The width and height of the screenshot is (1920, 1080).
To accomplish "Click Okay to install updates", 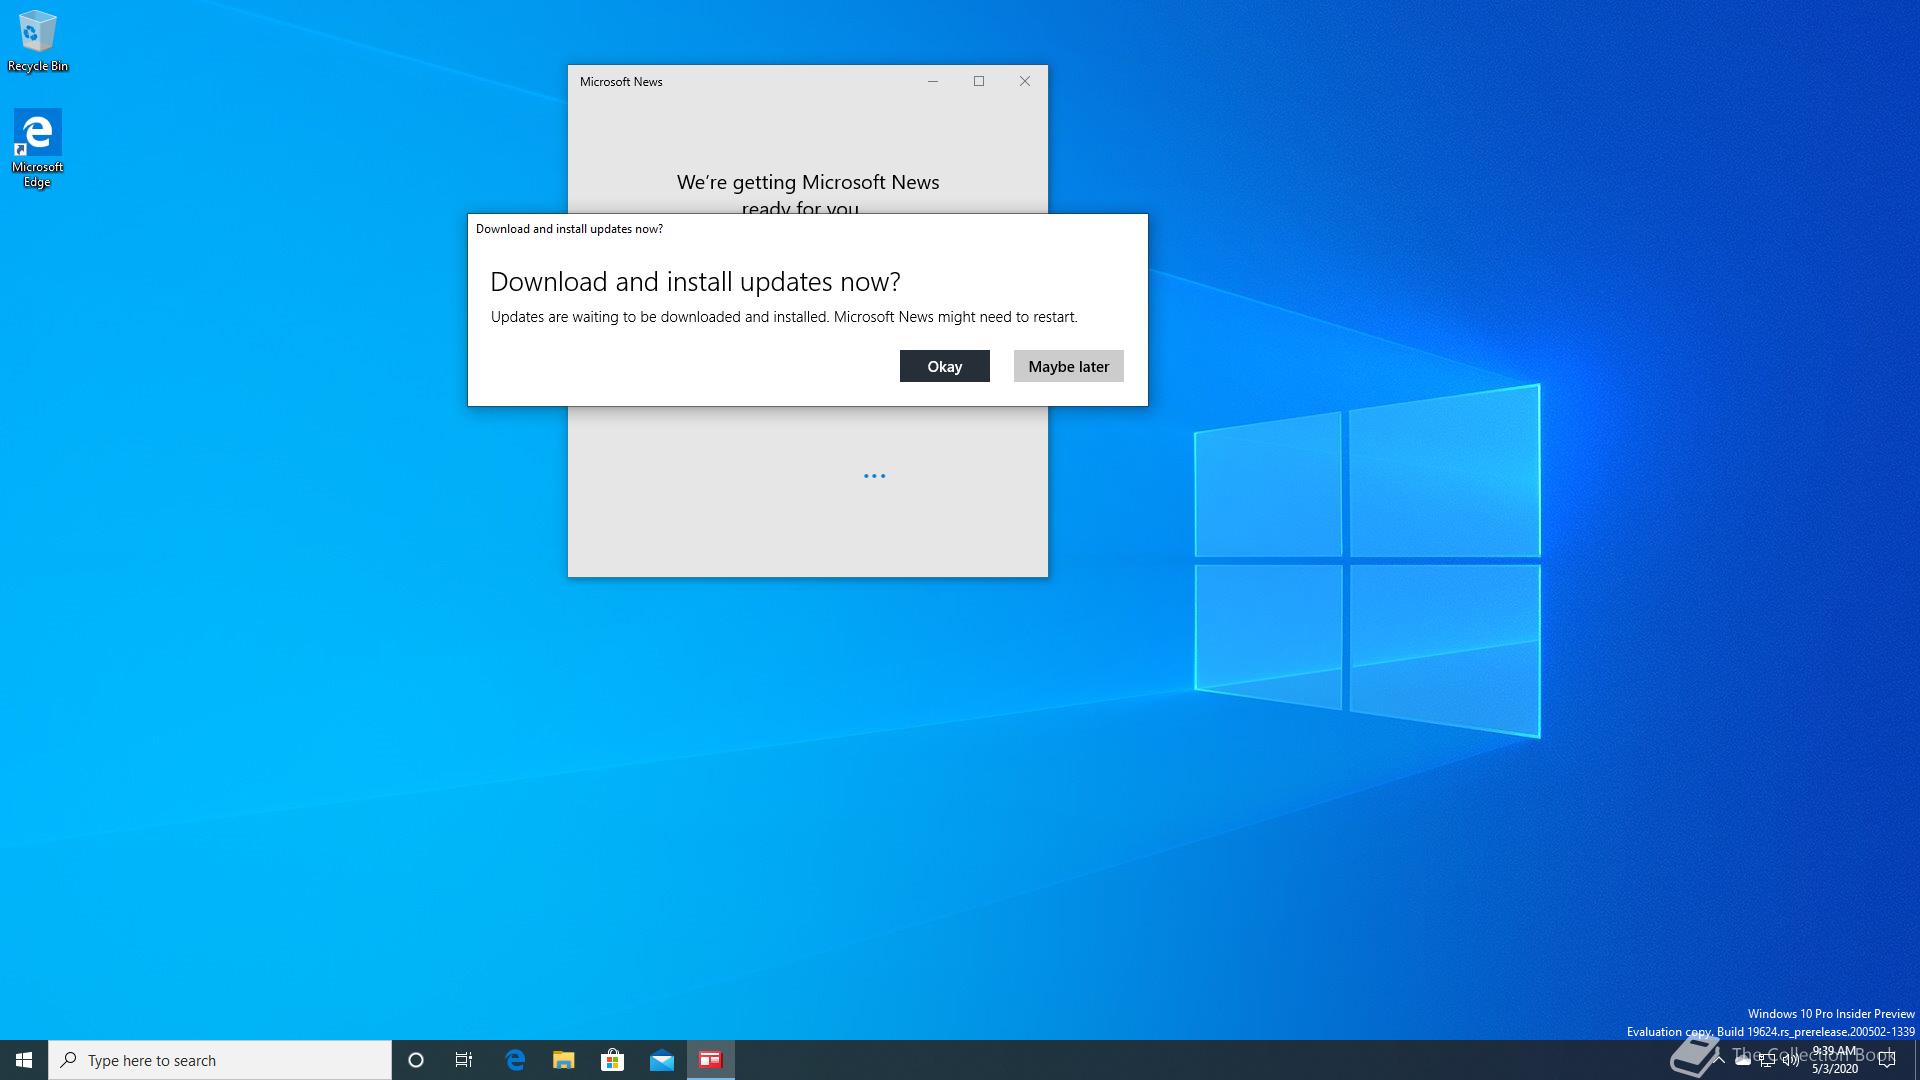I will (944, 366).
